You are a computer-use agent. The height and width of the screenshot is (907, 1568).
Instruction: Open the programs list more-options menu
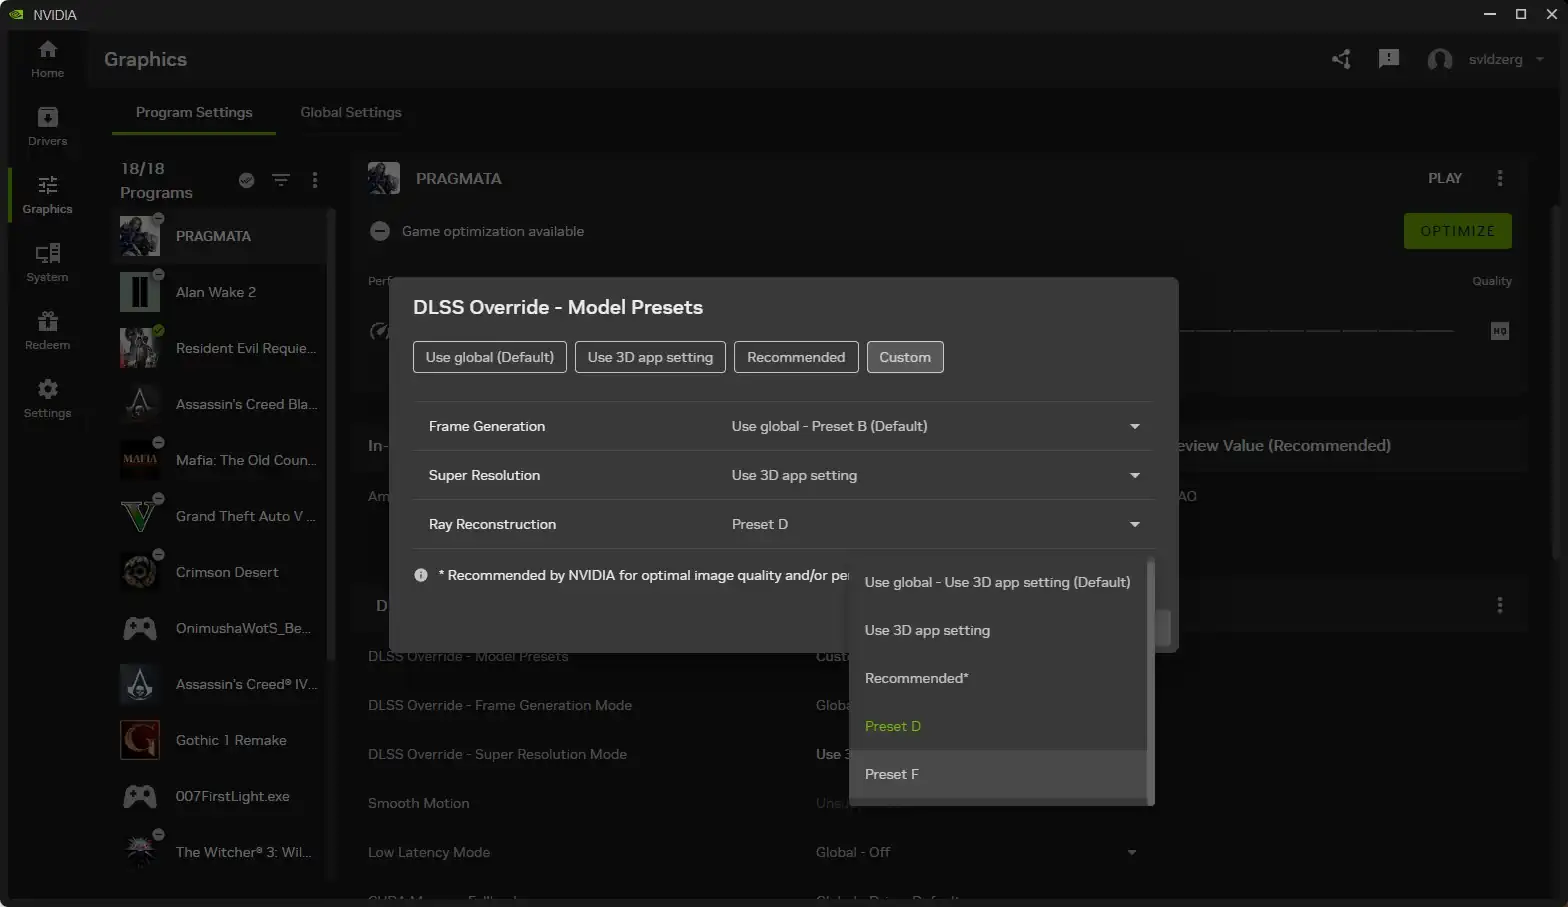pos(315,180)
